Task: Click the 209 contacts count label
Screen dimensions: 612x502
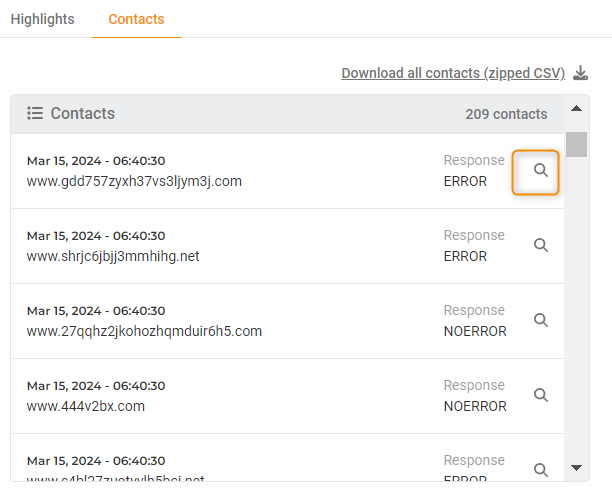Action: pyautogui.click(x=506, y=114)
